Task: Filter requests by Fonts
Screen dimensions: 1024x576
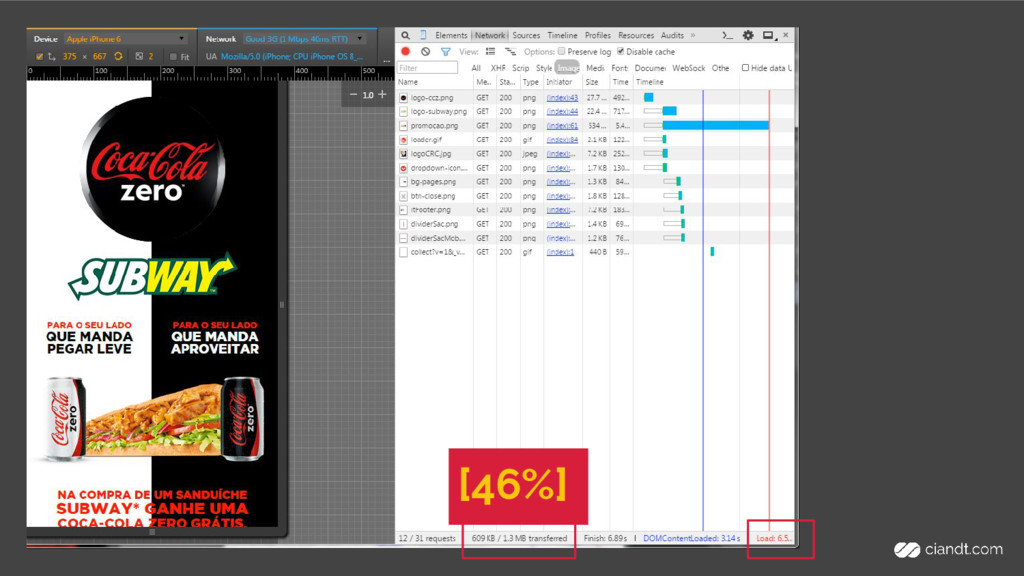Action: [x=619, y=68]
